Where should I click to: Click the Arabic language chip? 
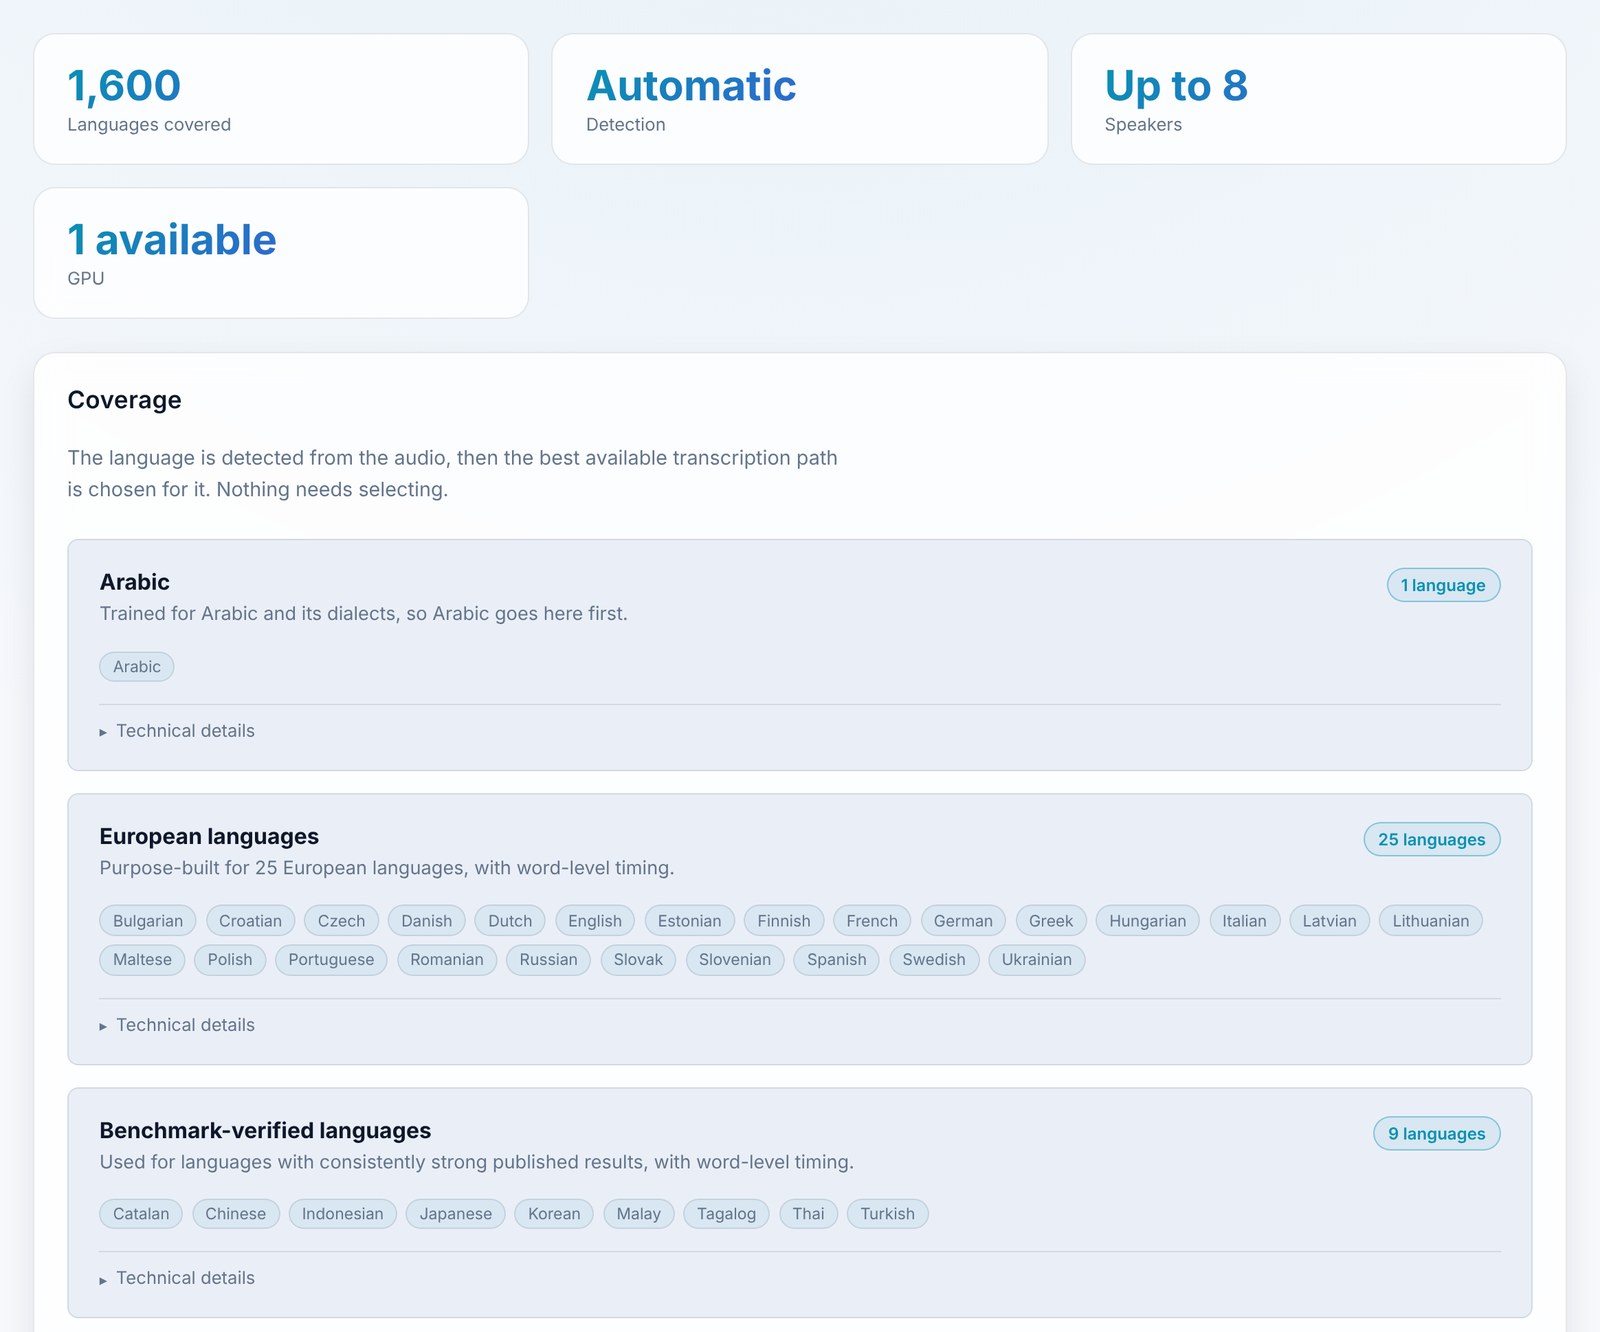coord(137,667)
